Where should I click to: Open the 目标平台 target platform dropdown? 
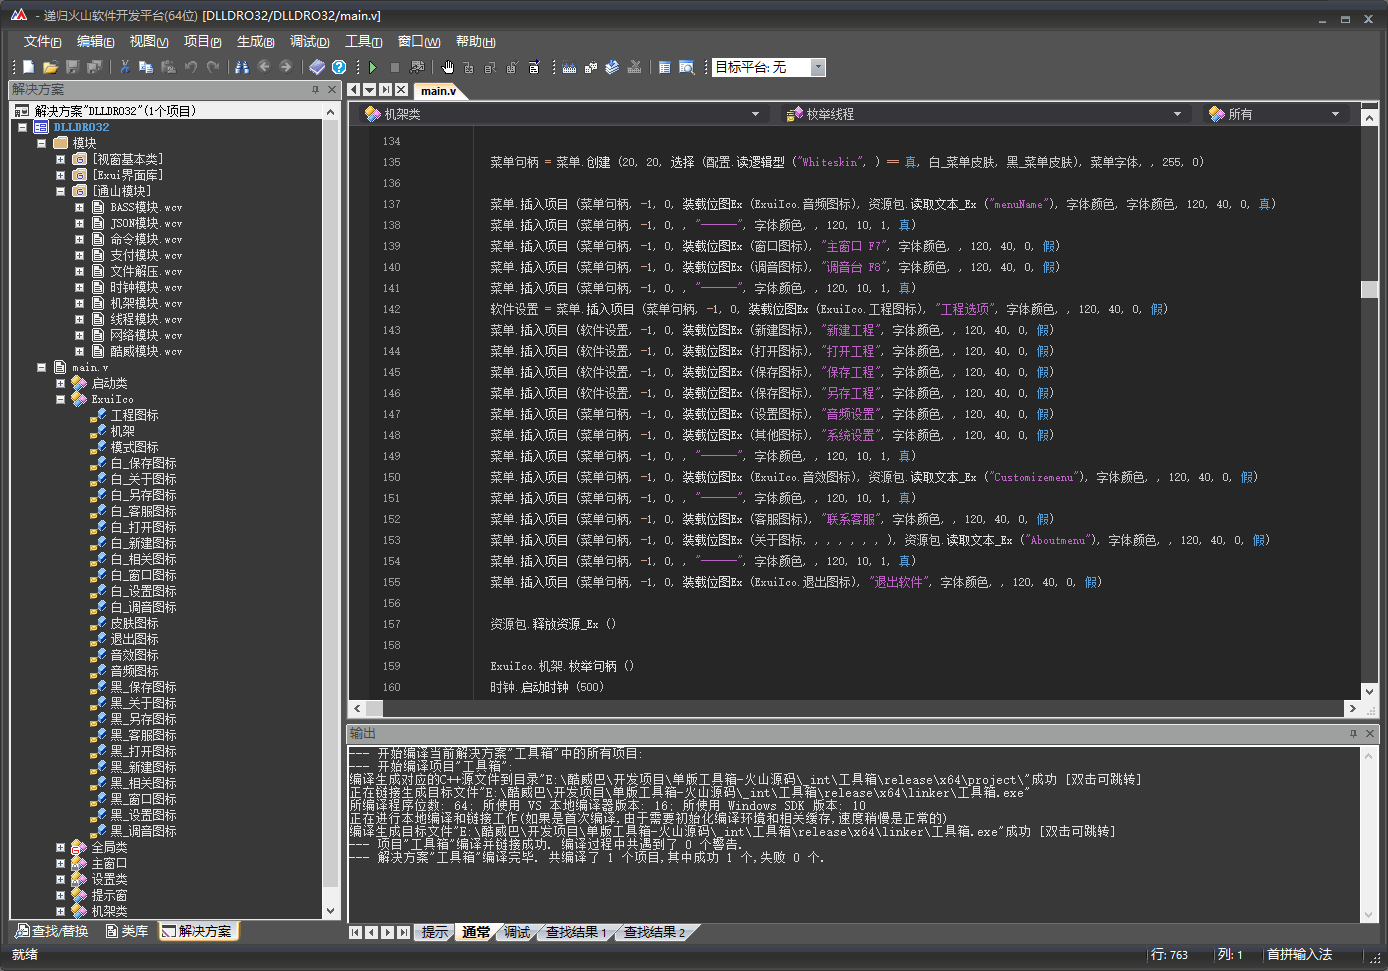tap(818, 67)
